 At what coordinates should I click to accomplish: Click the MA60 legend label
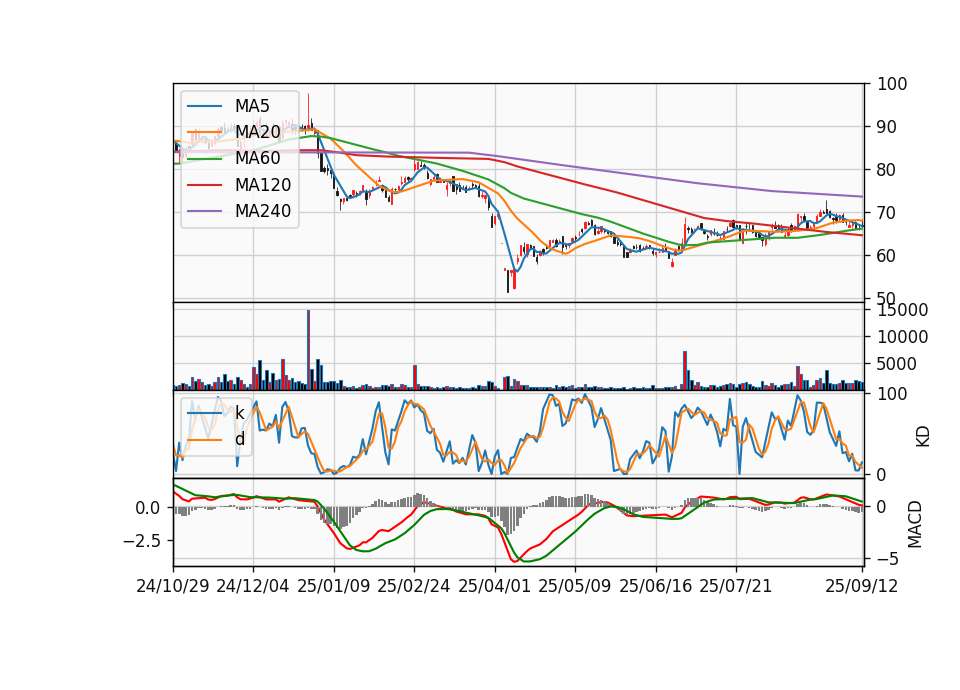(x=257, y=159)
